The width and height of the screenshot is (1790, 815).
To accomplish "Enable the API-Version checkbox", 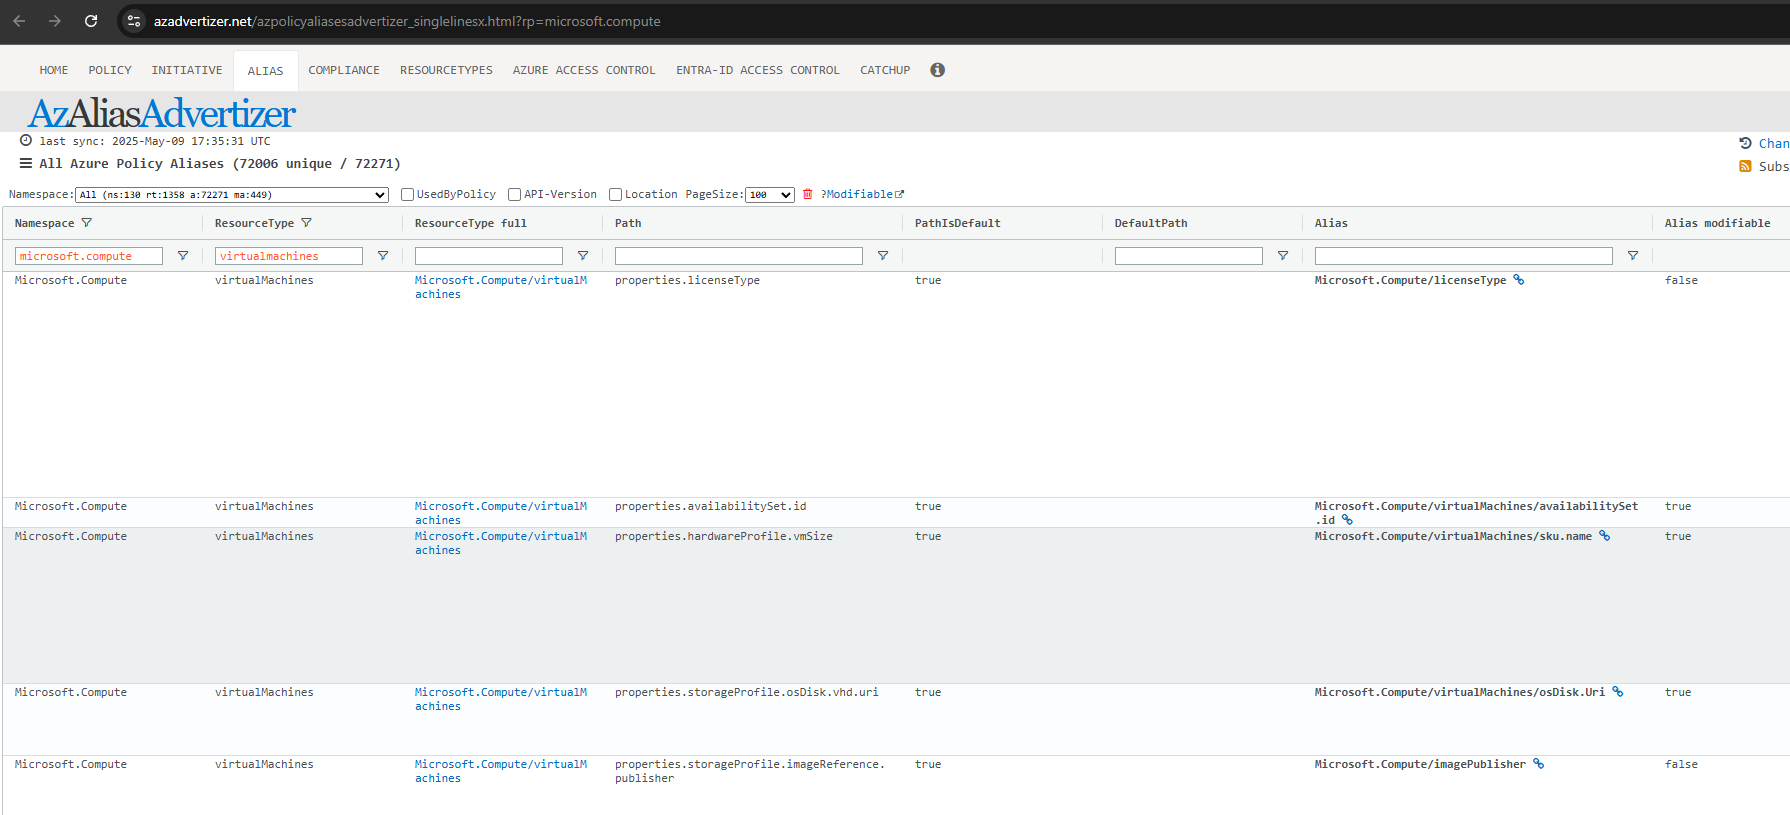I will tap(514, 194).
